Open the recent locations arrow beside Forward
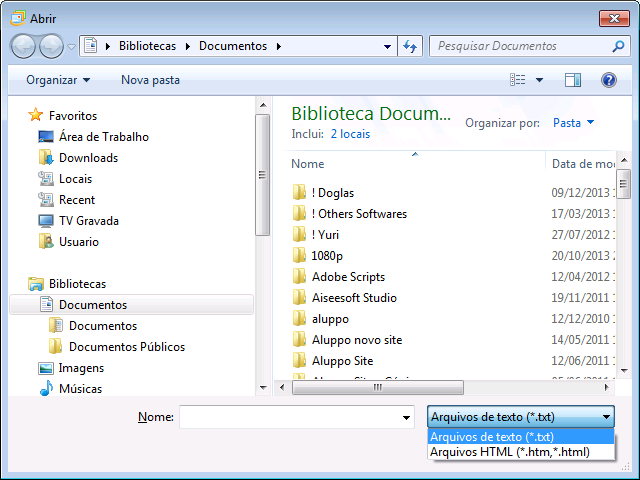Viewport: 640px width, 480px height. click(x=71, y=47)
